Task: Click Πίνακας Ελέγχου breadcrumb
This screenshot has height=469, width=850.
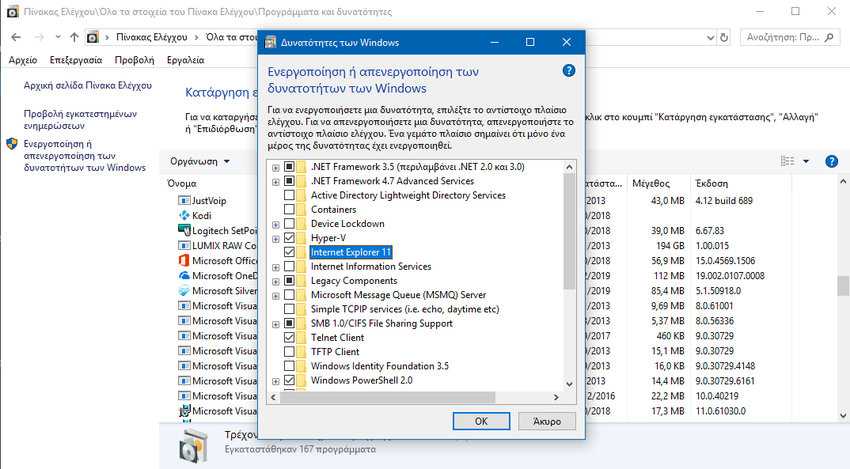Action: [152, 37]
